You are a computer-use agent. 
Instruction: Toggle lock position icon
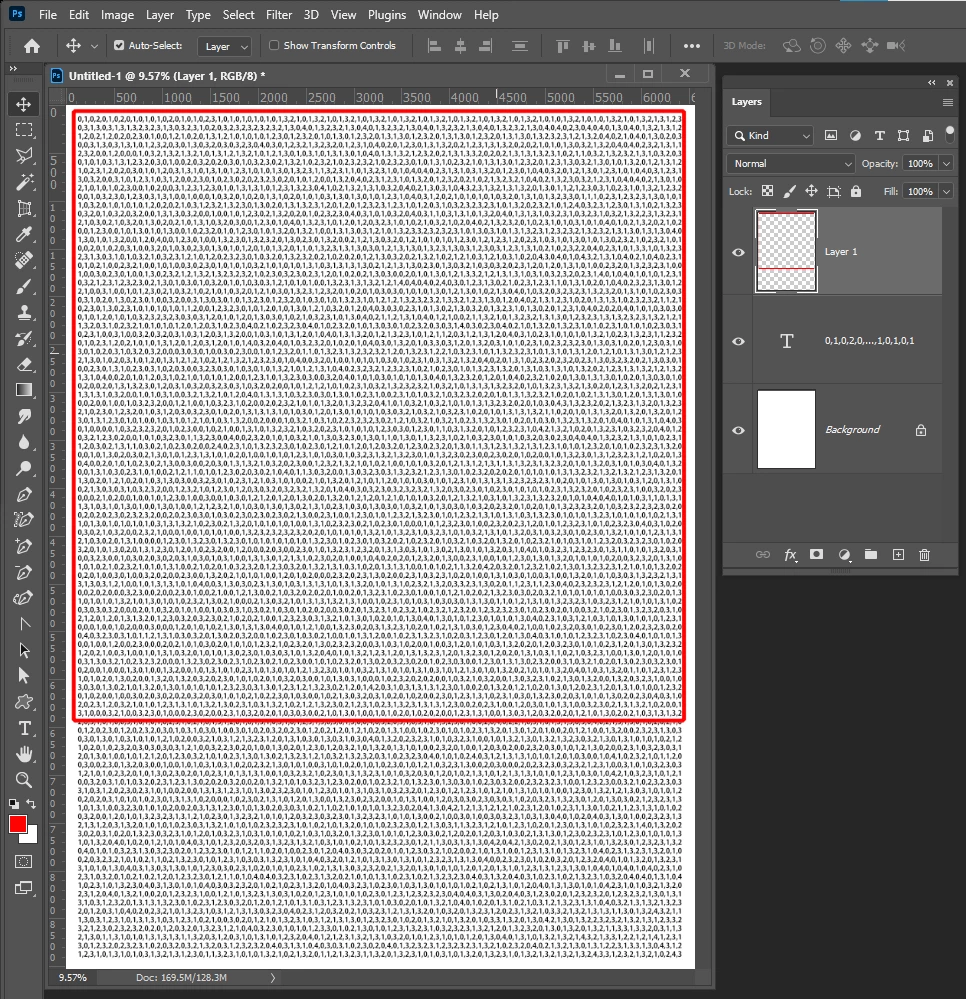click(811, 191)
